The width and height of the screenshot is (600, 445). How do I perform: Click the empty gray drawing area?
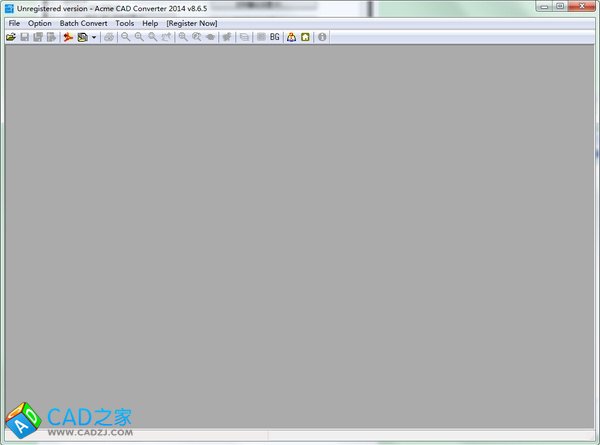(x=300, y=230)
